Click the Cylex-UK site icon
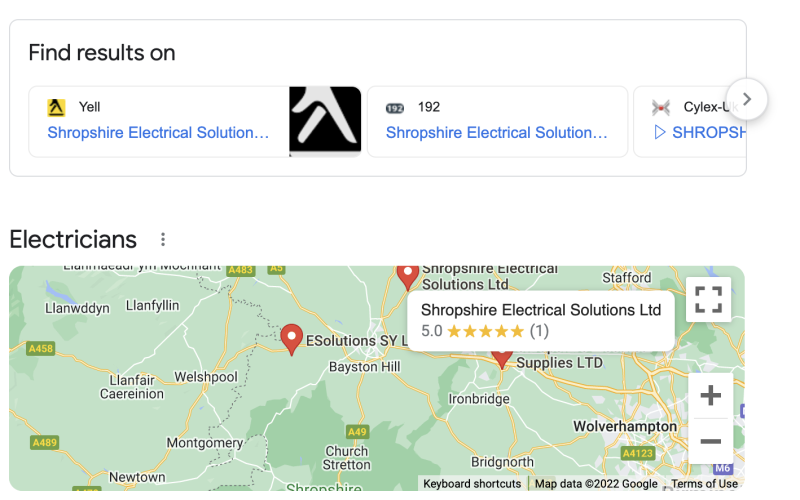 click(661, 108)
